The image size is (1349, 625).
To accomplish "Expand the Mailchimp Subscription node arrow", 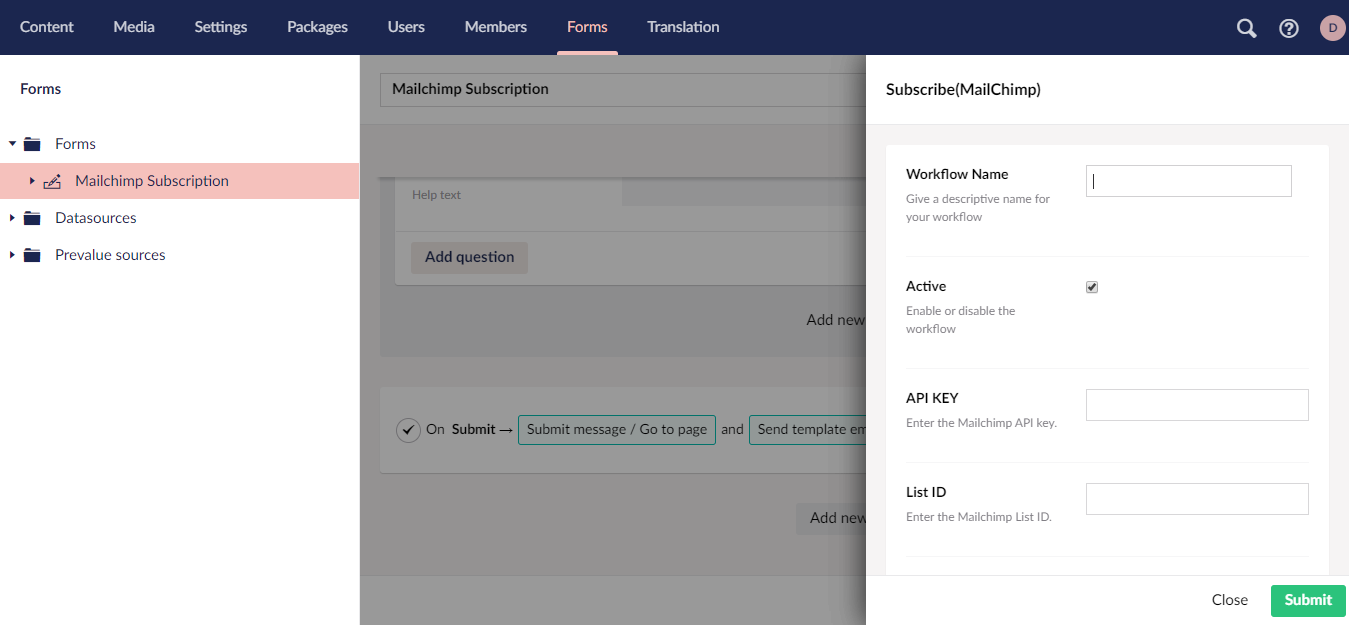I will tap(32, 181).
